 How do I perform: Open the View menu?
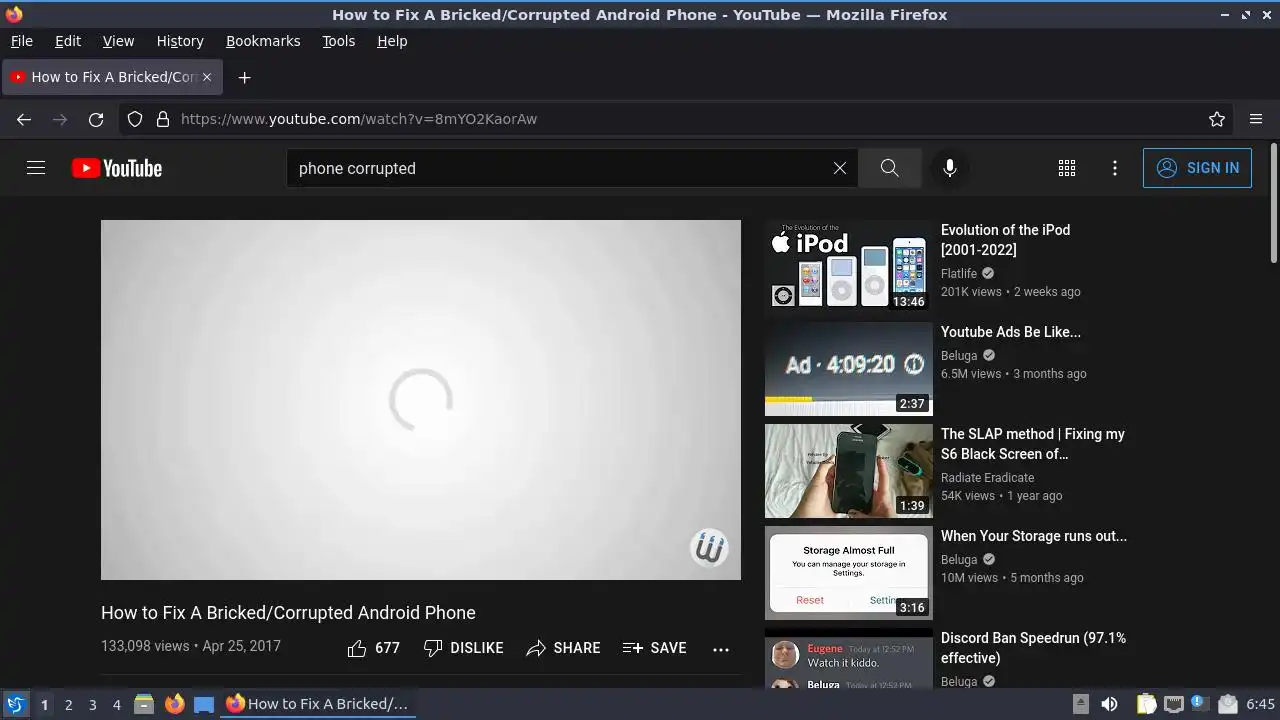pos(118,41)
